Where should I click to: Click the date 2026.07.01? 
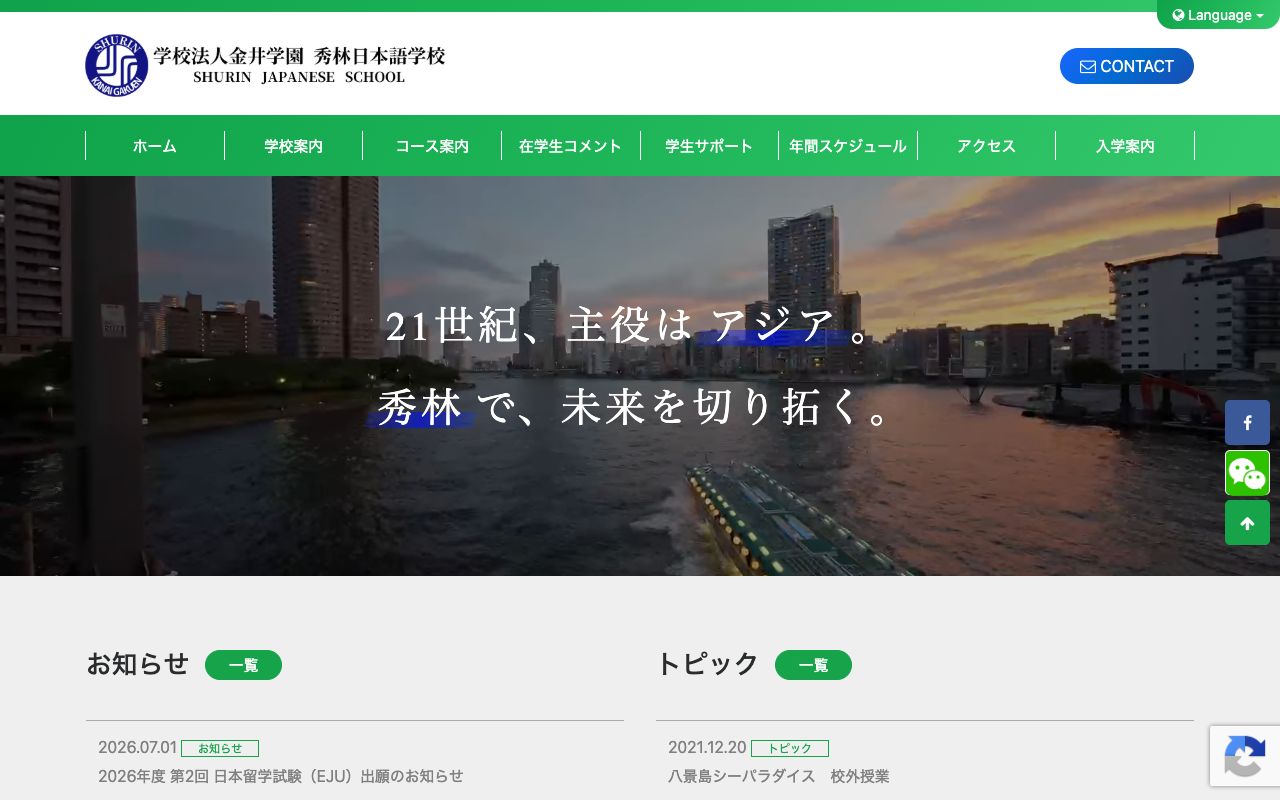[x=137, y=748]
